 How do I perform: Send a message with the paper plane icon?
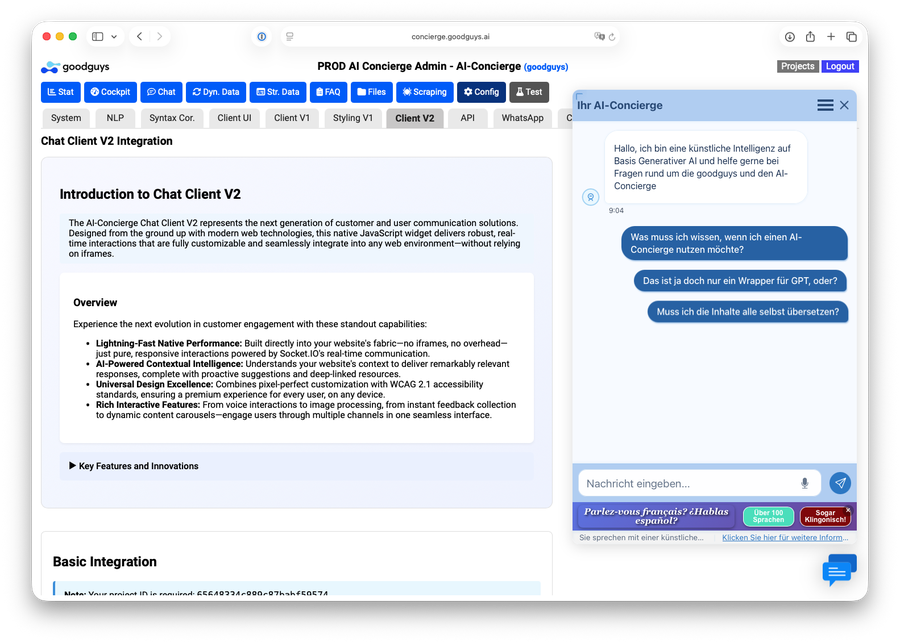(840, 482)
